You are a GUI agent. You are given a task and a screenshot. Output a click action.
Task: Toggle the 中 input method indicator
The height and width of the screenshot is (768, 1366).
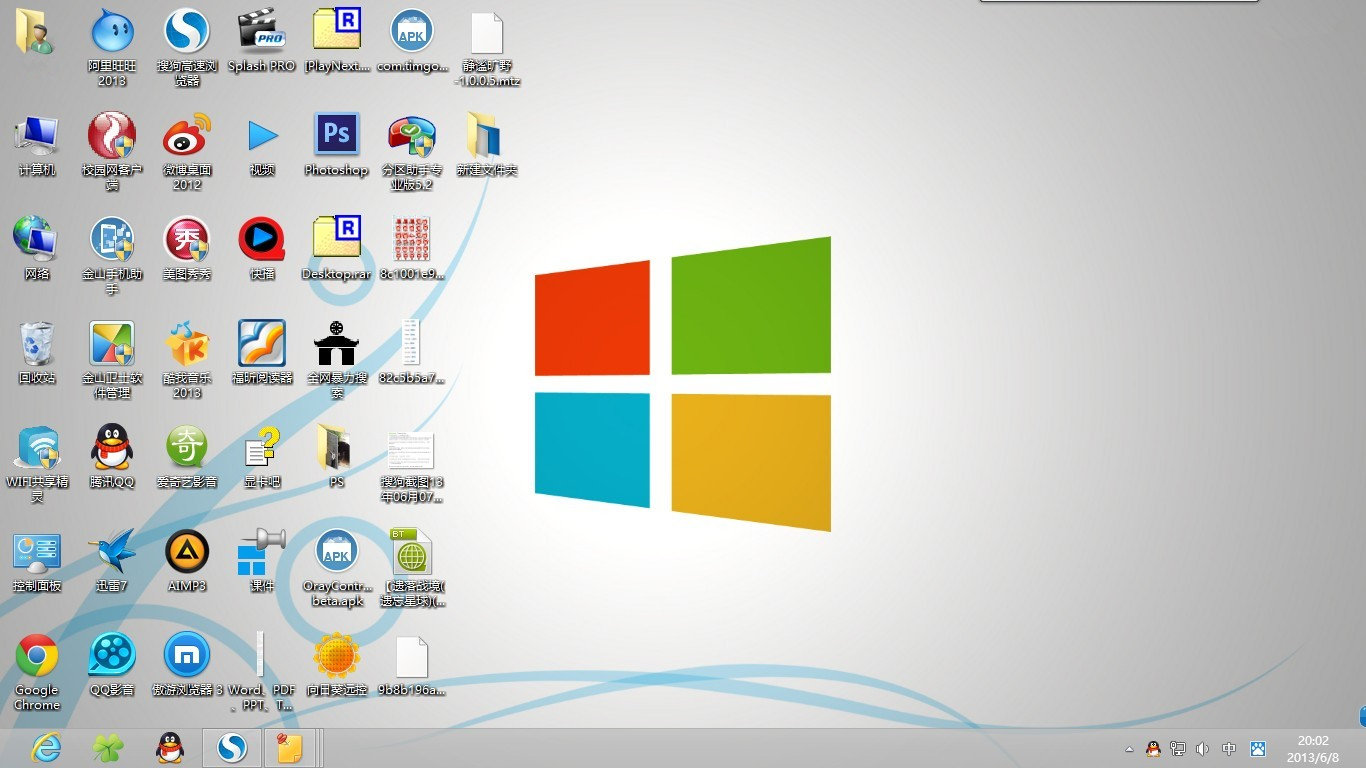click(1229, 748)
